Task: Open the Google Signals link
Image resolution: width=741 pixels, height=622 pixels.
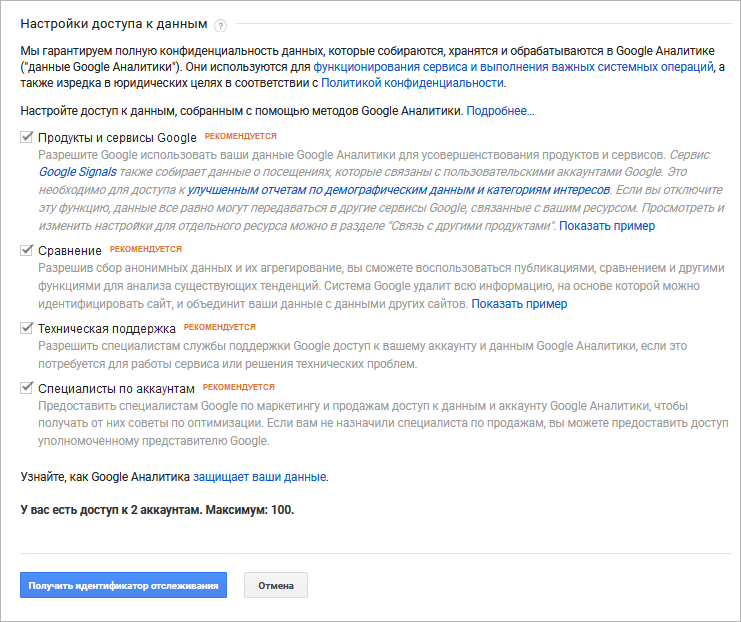Action: point(78,172)
